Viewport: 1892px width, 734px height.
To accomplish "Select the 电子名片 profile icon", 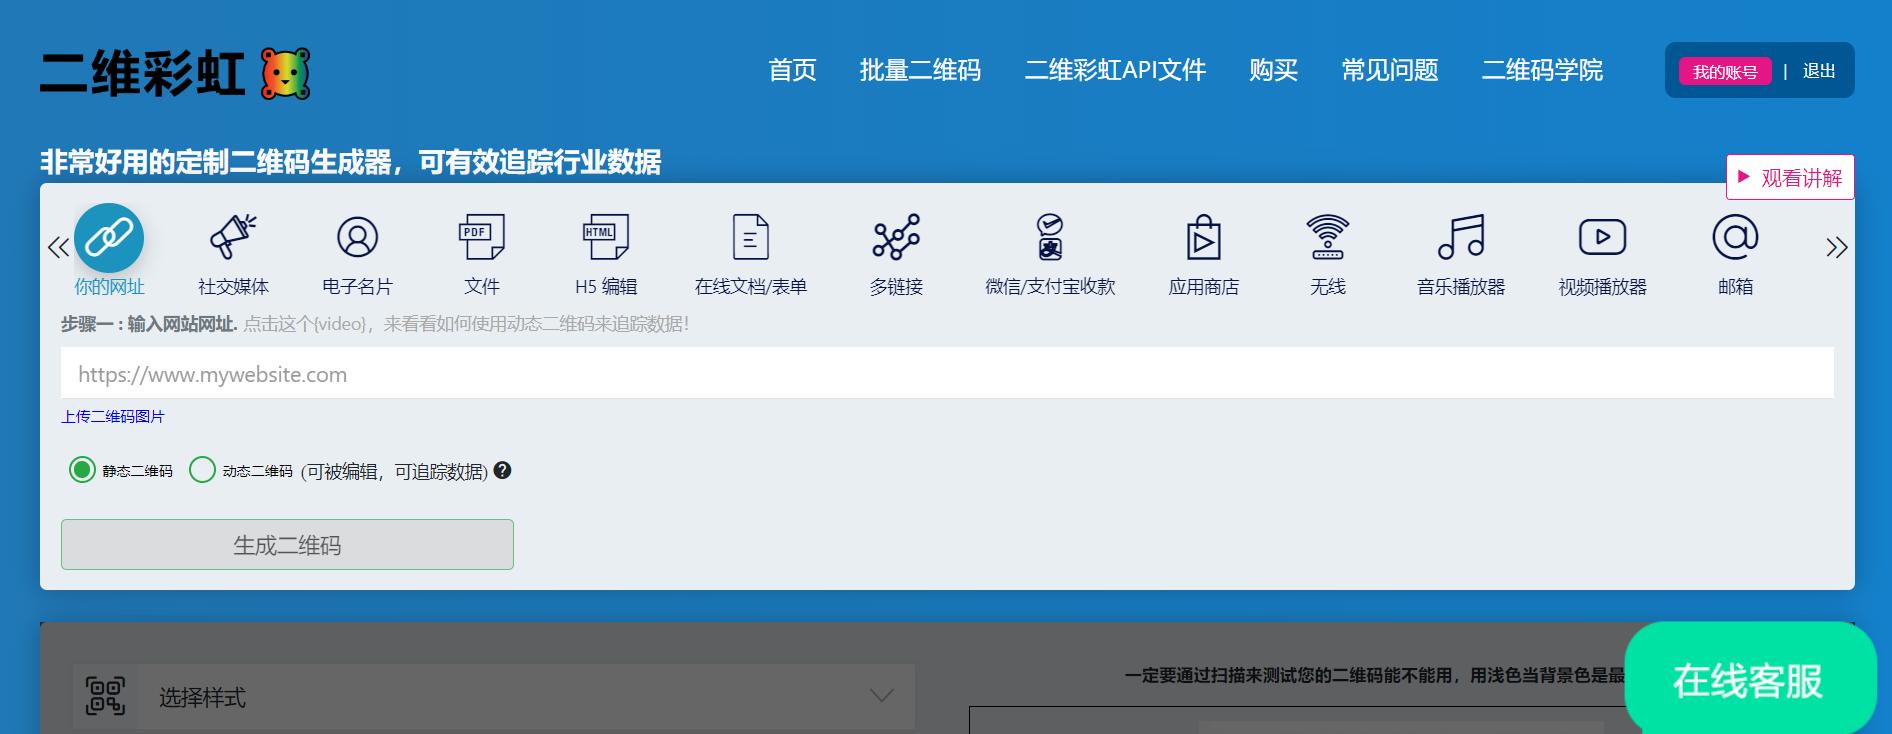I will click(357, 237).
